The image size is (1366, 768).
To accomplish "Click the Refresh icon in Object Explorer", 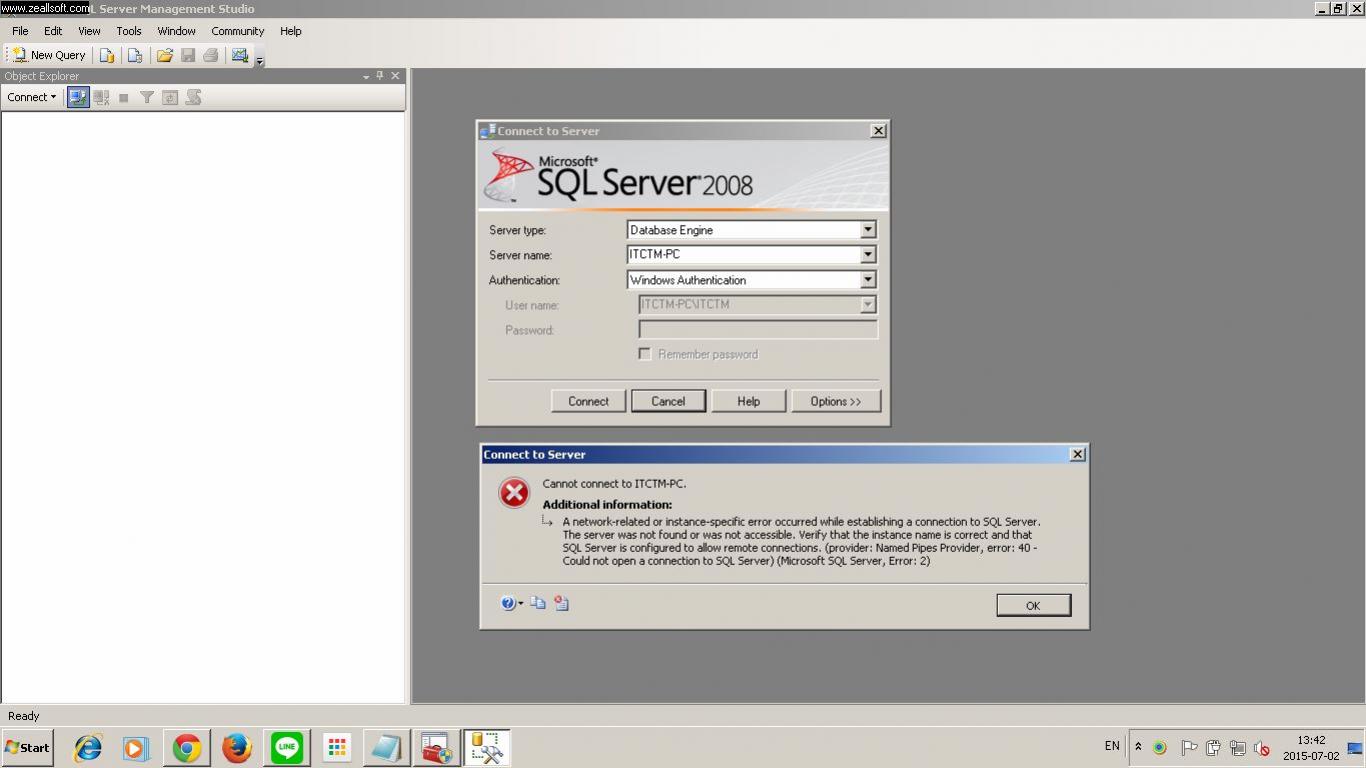I will coord(170,97).
